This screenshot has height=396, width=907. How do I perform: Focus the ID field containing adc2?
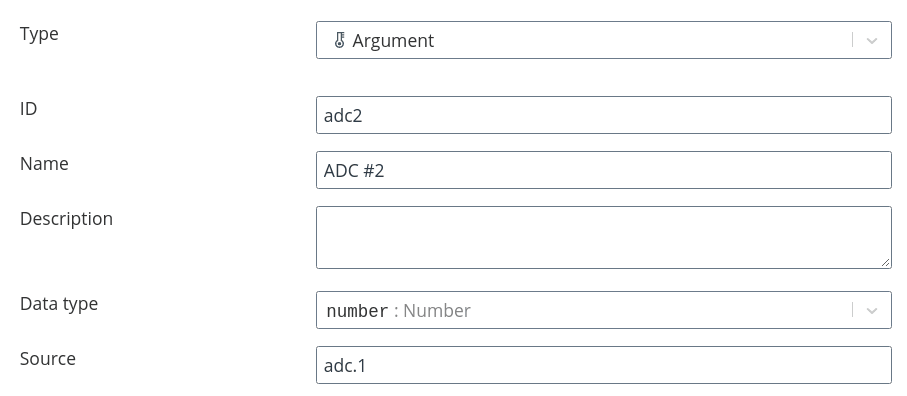[x=604, y=115]
